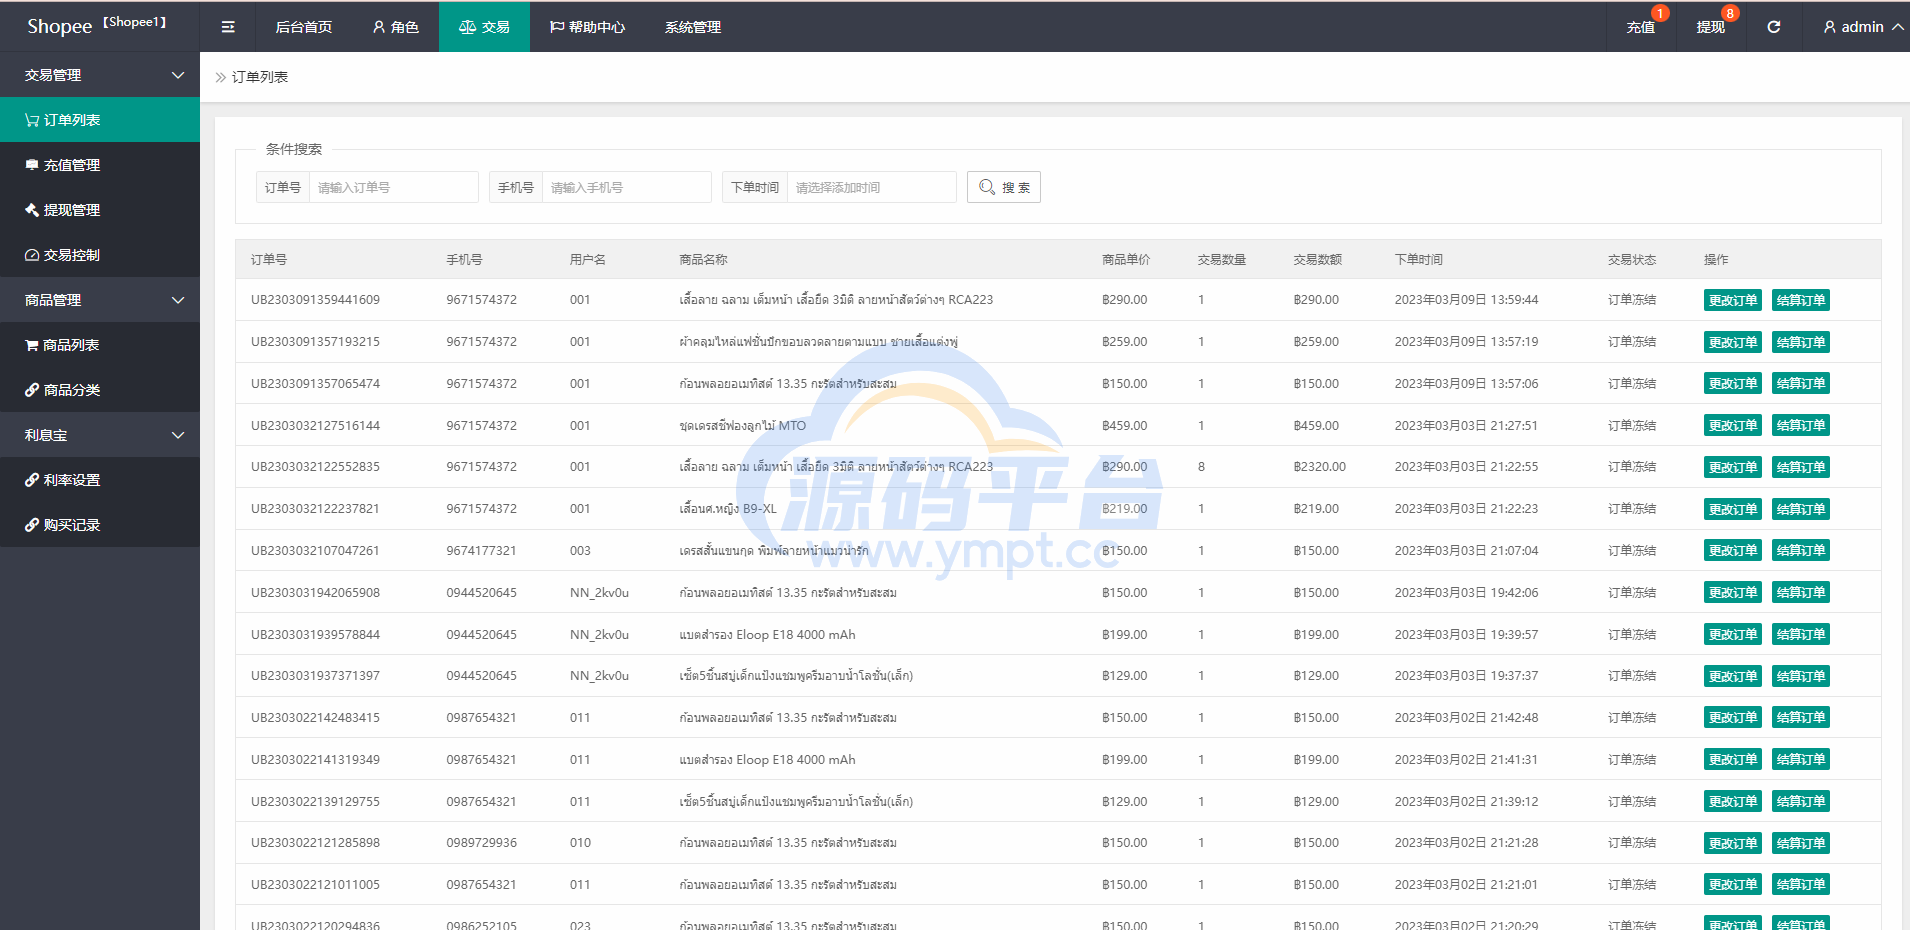Click the timestamp 2023年03月03日 21:07:04
1910x930 pixels.
point(1466,551)
